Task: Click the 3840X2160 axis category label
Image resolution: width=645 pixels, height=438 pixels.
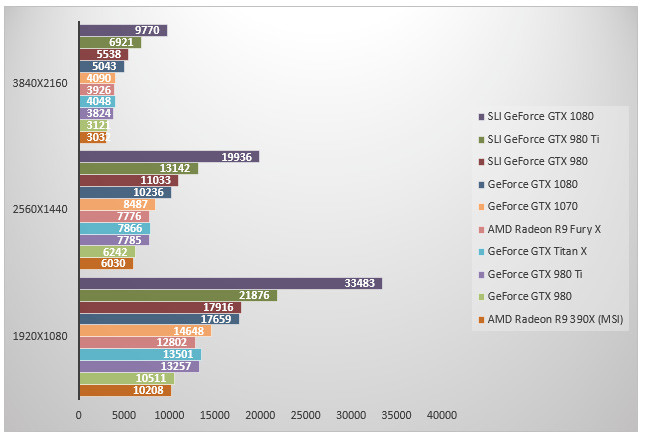Action: tap(40, 83)
